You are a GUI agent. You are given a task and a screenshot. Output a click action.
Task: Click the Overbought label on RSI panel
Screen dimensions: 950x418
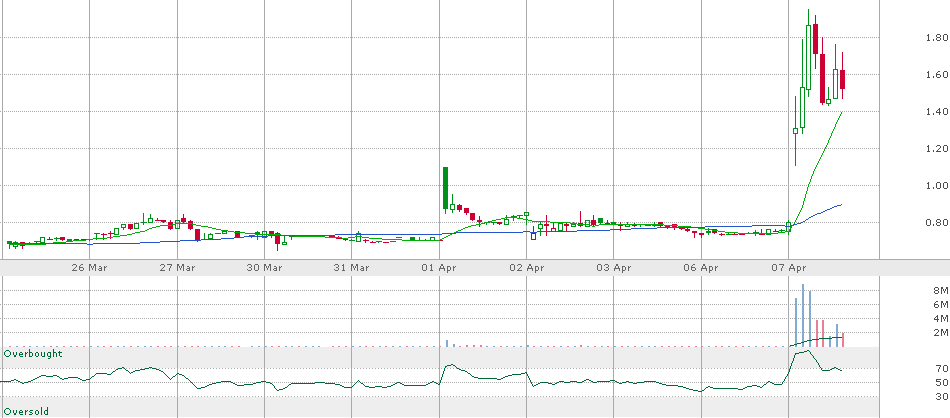[33, 353]
